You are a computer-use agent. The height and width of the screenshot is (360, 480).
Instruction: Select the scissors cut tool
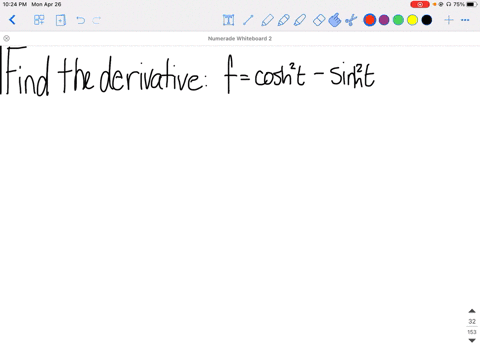(351, 20)
